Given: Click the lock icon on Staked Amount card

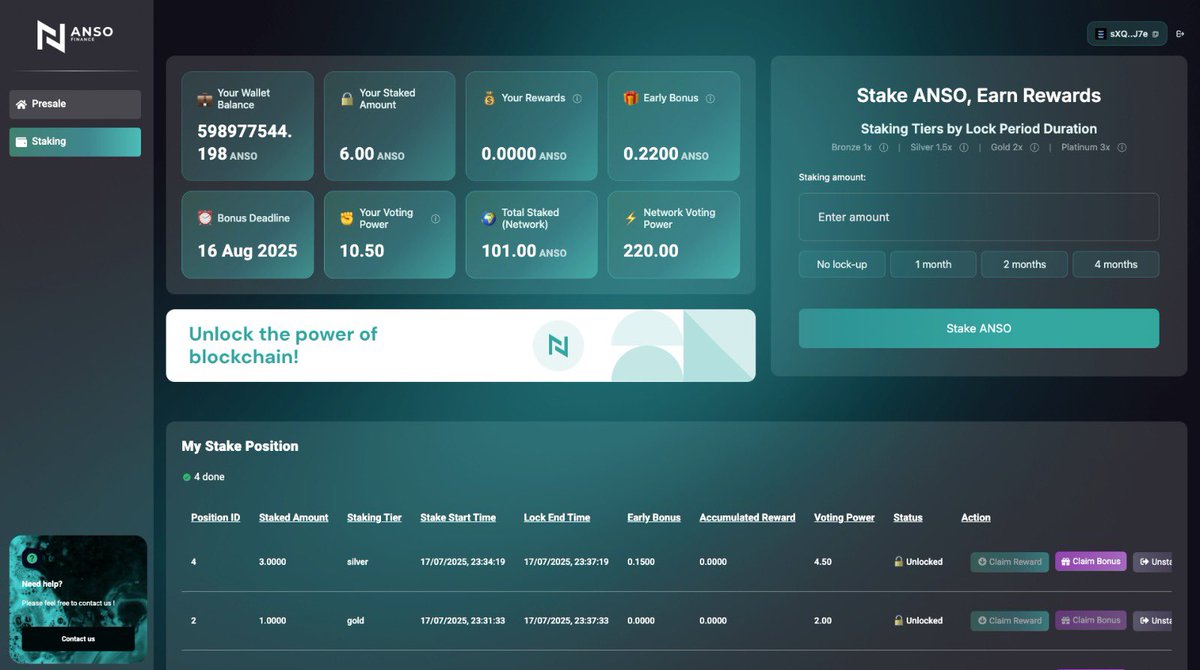Looking at the screenshot, I should [x=346, y=99].
